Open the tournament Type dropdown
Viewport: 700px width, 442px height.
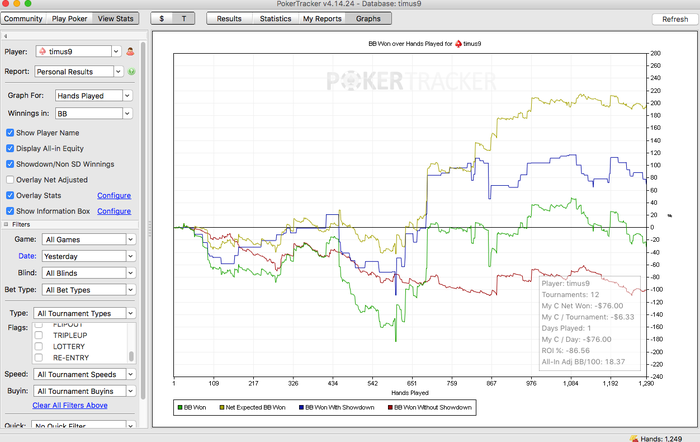pyautogui.click(x=84, y=313)
